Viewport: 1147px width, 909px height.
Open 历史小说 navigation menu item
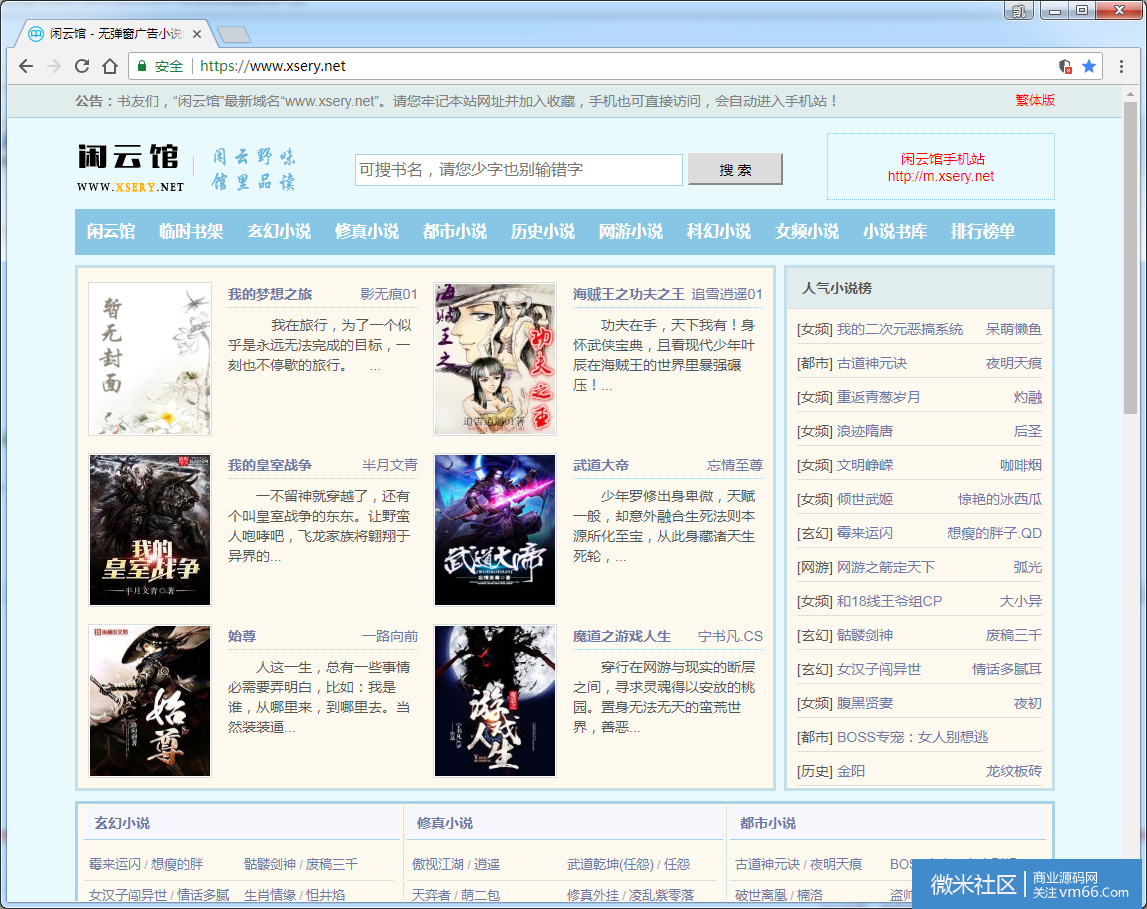[x=542, y=232]
